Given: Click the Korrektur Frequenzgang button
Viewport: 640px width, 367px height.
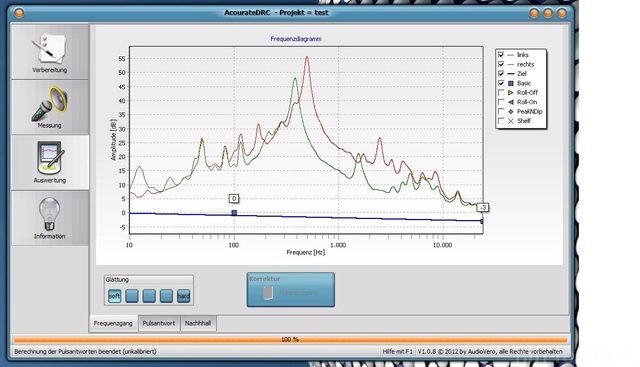Looking at the screenshot, I should tap(291, 290).
